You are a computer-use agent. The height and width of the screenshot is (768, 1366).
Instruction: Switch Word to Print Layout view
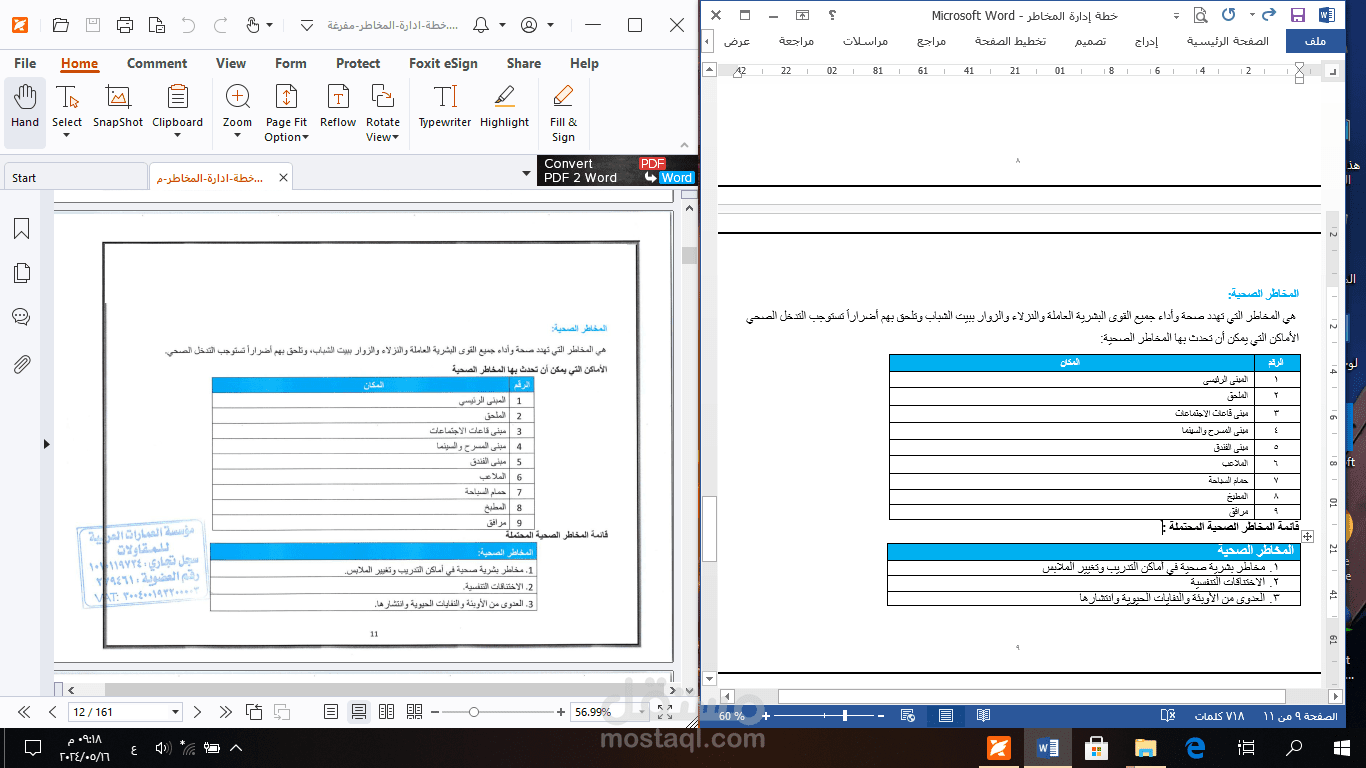coord(944,714)
